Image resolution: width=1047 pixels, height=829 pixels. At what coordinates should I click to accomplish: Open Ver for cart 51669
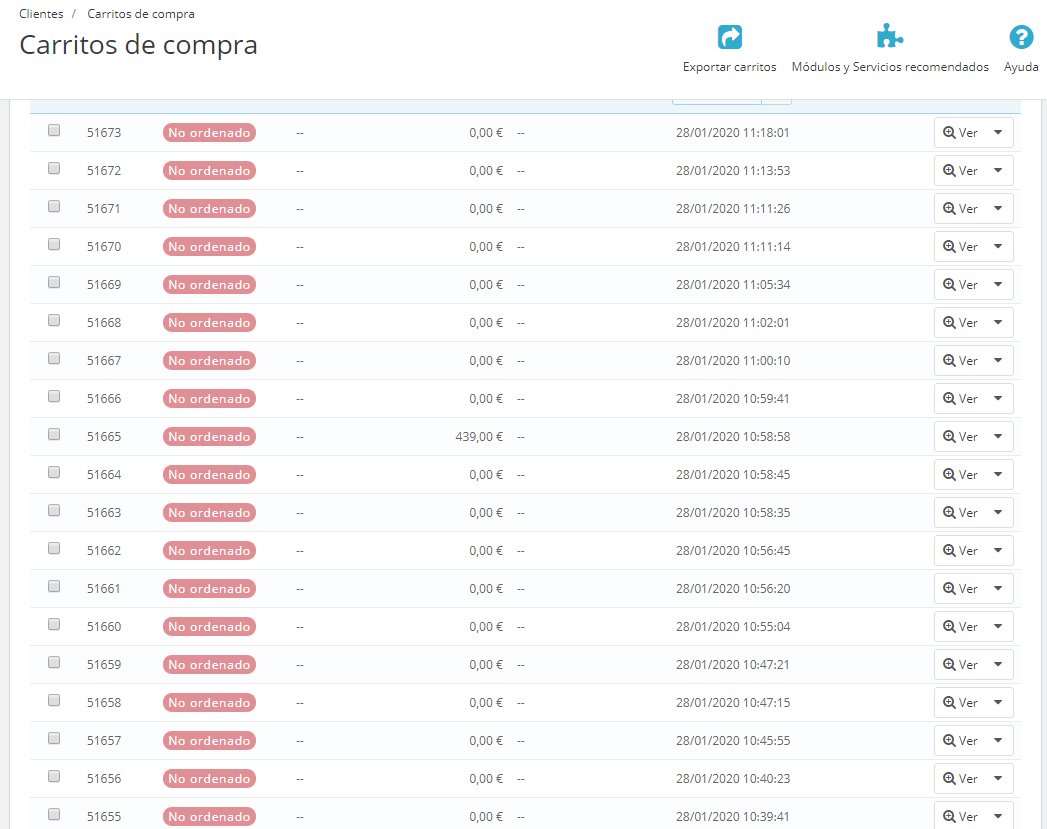tap(960, 284)
